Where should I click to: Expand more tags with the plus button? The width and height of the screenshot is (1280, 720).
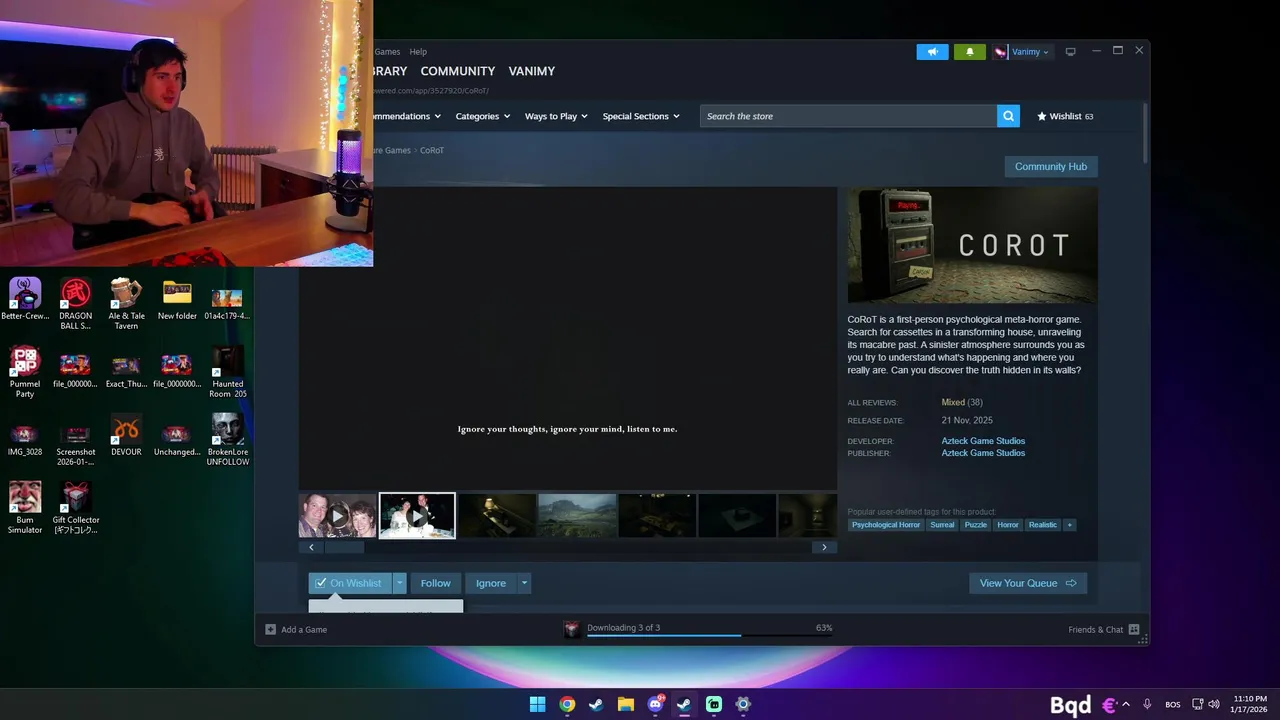tap(1069, 525)
